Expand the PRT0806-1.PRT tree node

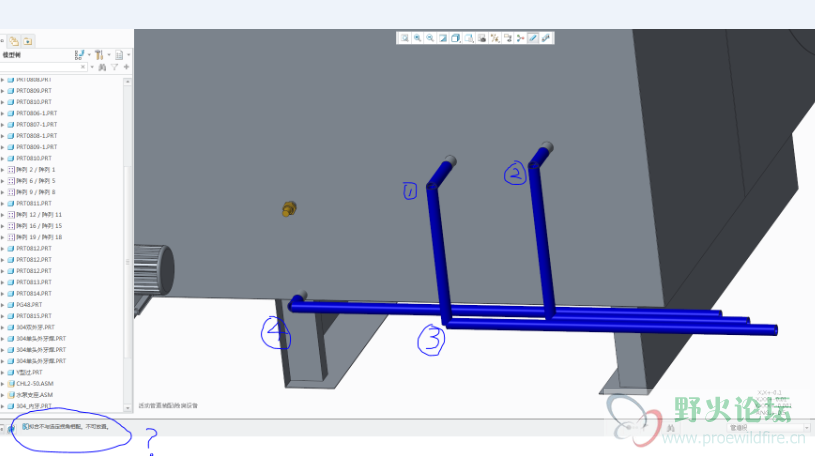click(x=3, y=113)
